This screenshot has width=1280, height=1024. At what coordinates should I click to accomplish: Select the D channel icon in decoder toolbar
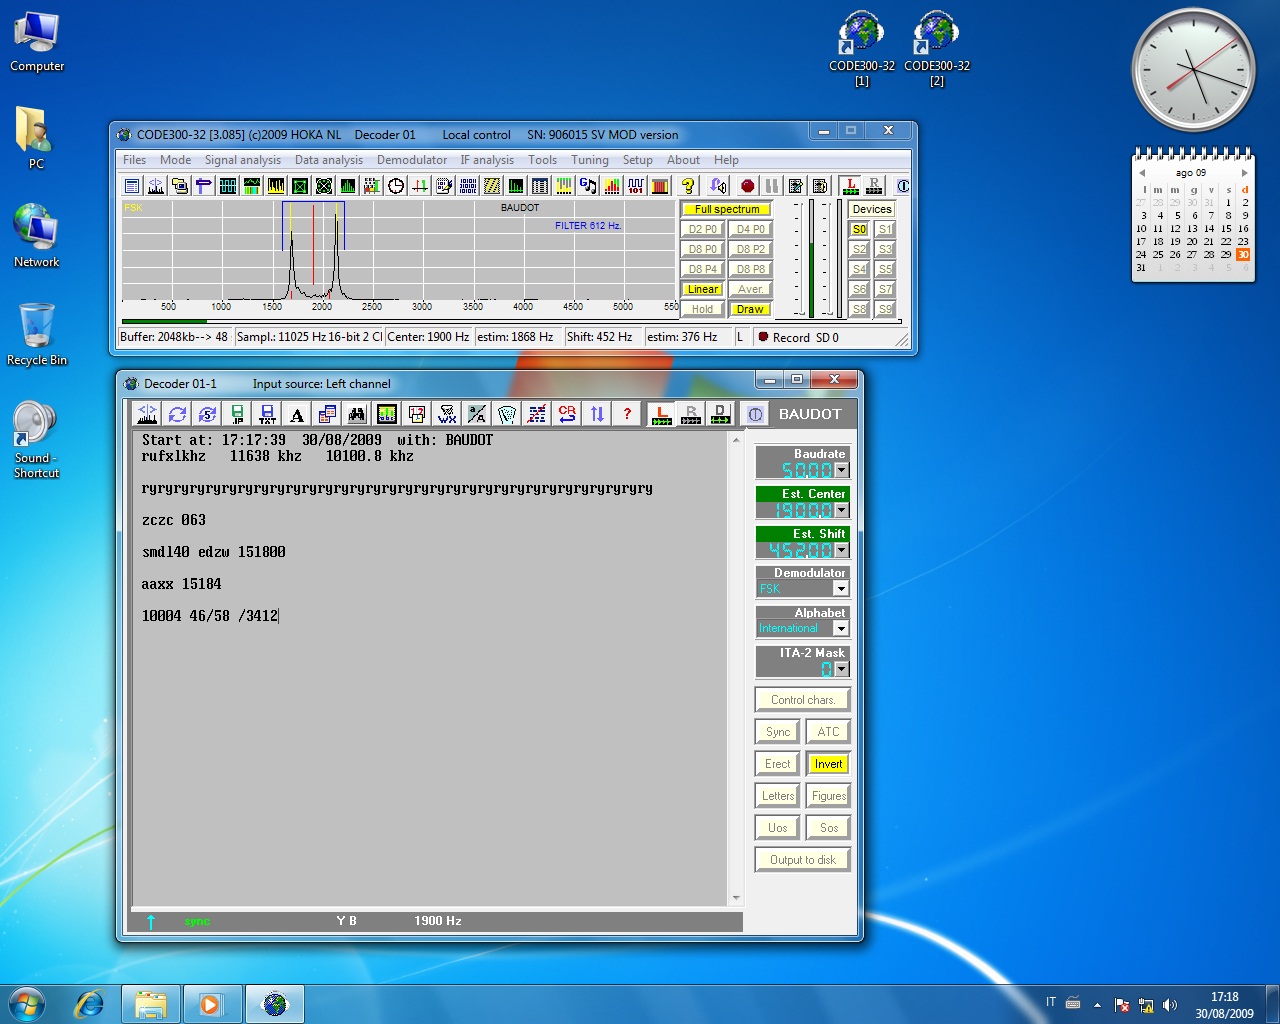pos(720,414)
